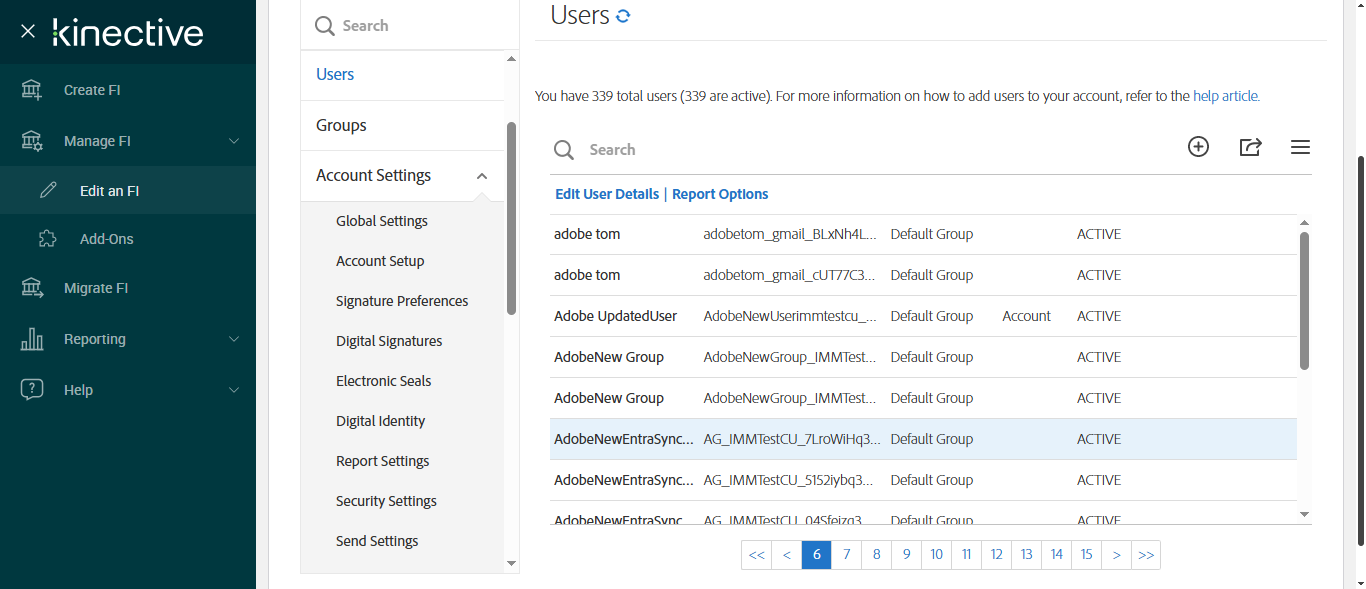
Task: Click the Add-Ons puzzle piece icon
Action: (47, 239)
